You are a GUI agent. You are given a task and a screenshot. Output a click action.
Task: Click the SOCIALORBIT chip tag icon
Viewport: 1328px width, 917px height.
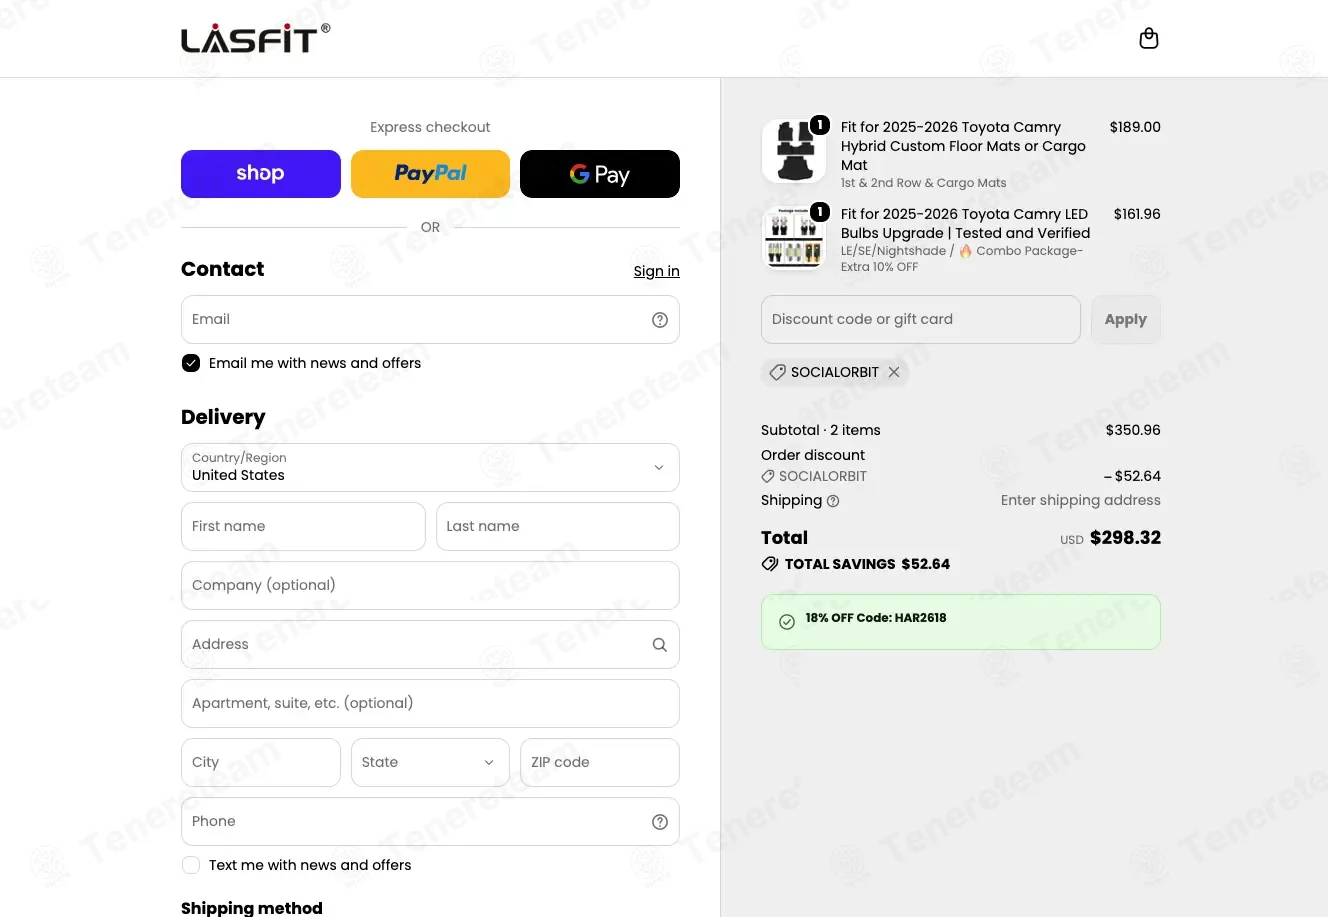[x=777, y=372]
